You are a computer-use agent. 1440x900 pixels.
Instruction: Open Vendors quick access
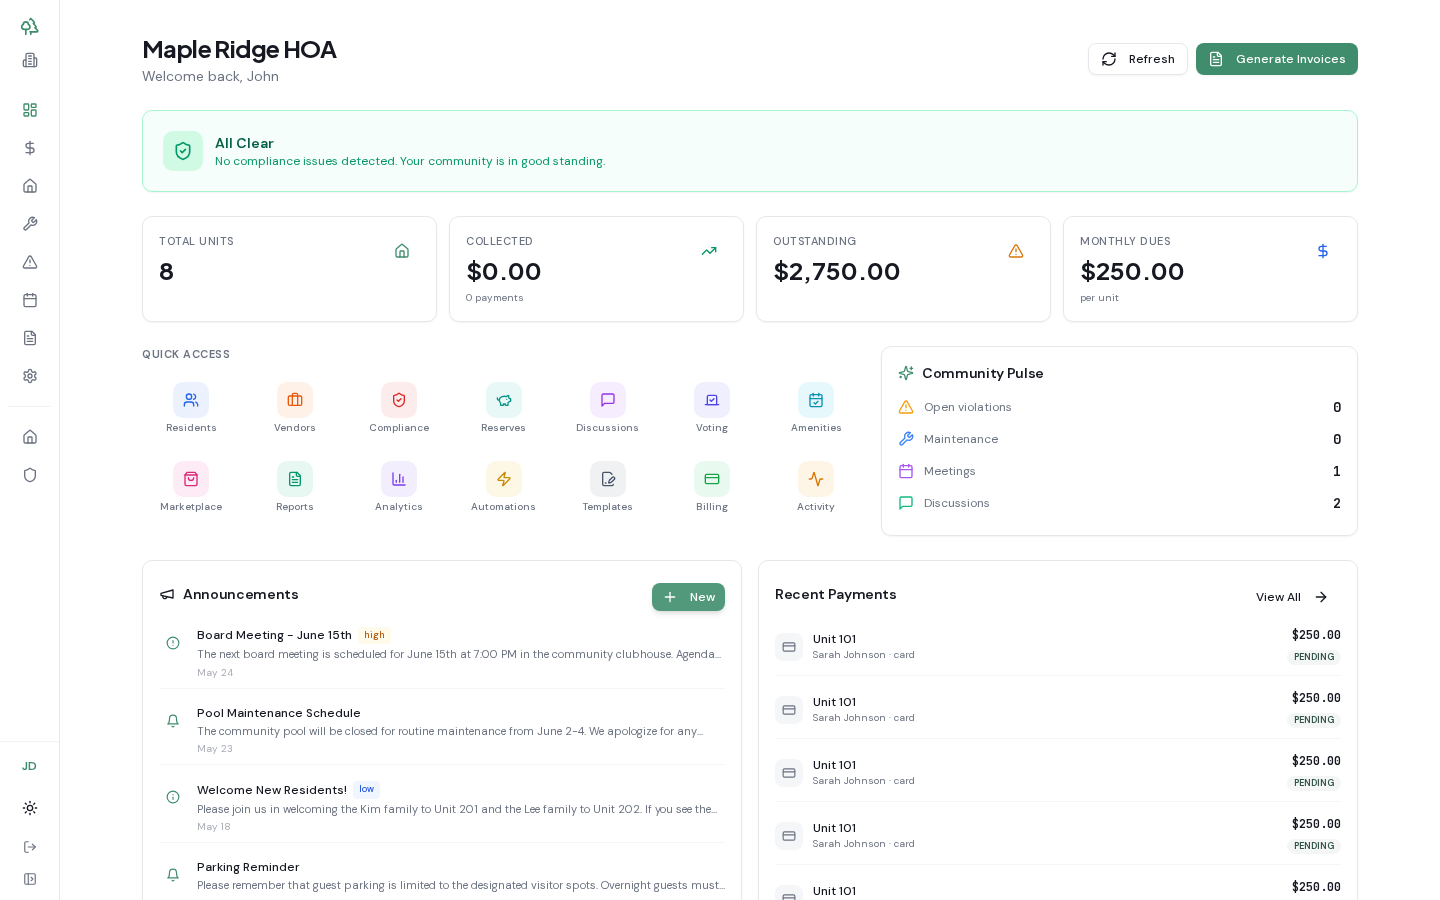[295, 408]
